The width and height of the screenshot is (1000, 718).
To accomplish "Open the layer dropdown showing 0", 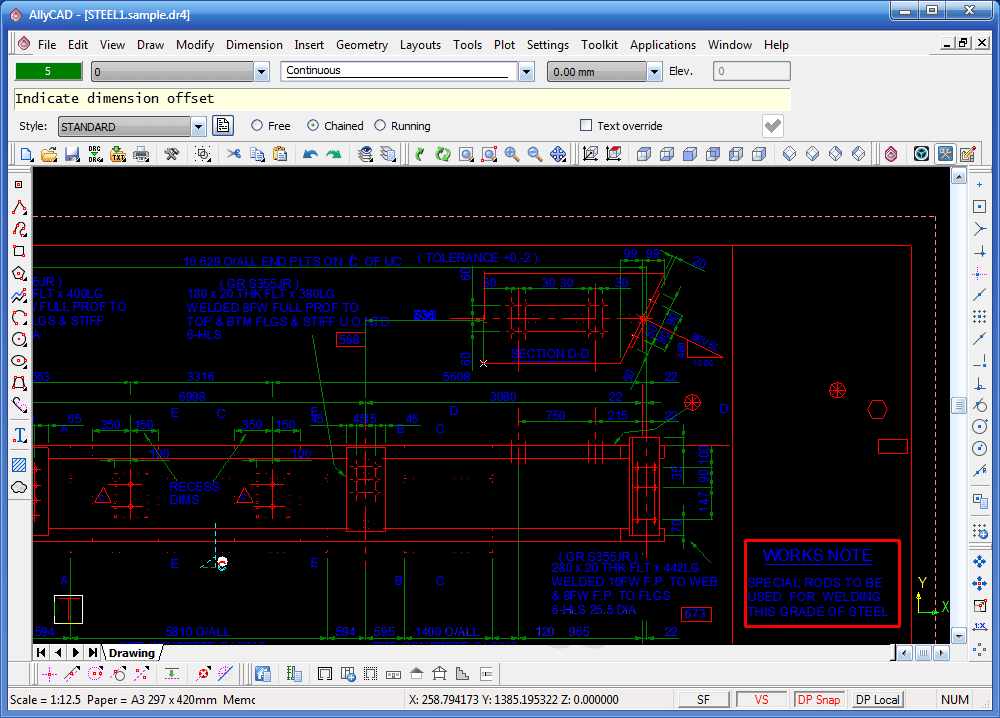I will coord(261,71).
